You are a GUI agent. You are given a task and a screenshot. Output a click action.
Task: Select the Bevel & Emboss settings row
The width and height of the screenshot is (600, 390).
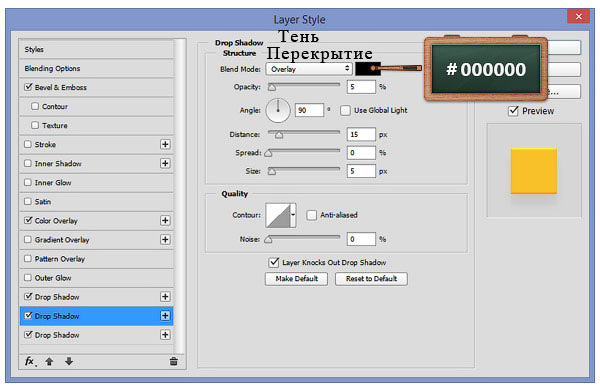click(x=96, y=87)
